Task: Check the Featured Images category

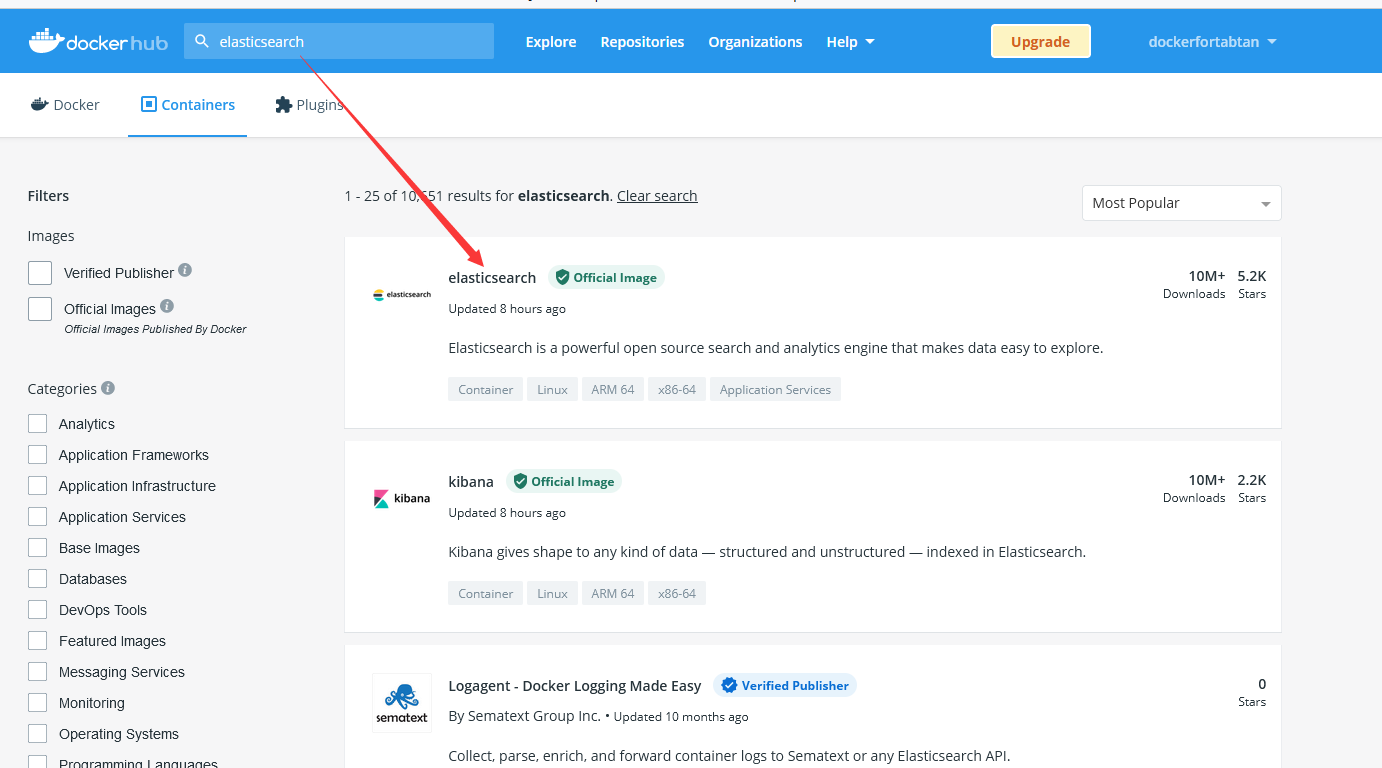Action: coord(38,640)
